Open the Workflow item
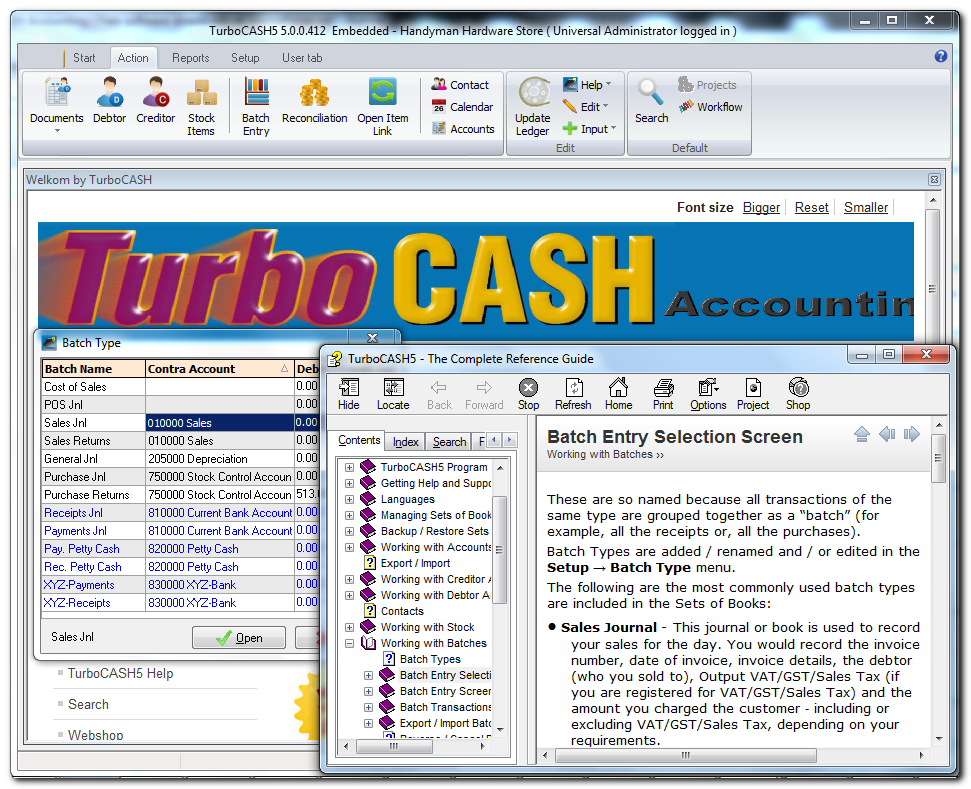 [710, 107]
